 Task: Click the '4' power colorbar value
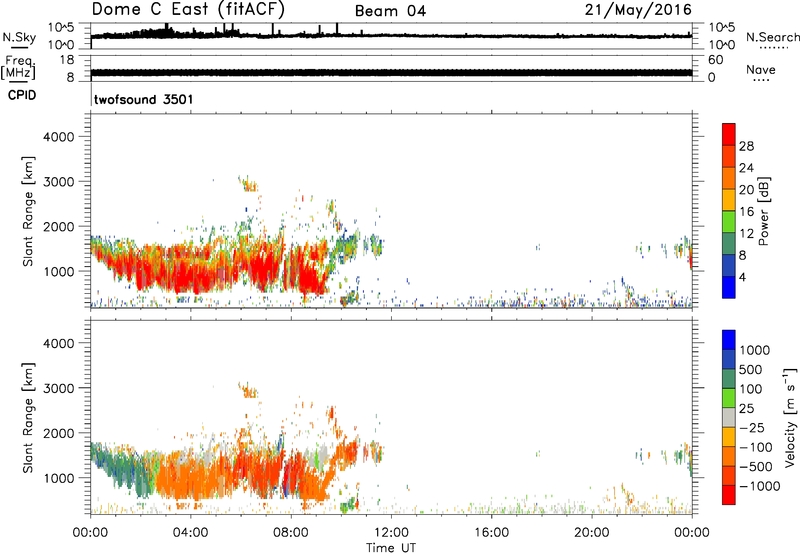point(742,277)
